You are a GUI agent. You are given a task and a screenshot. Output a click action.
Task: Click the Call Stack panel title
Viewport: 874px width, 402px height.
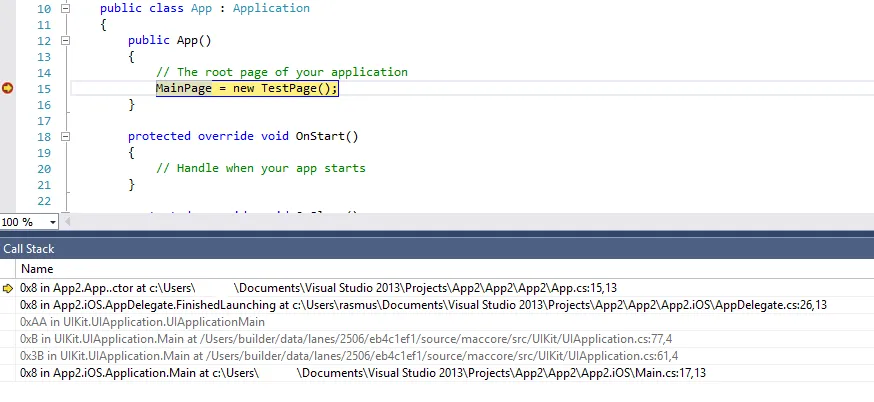28,249
